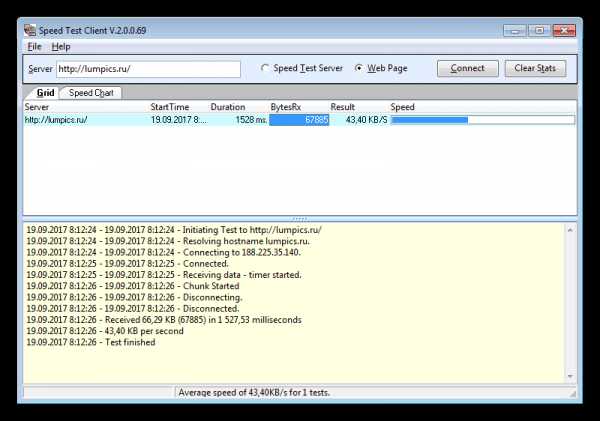The height and width of the screenshot is (421, 600).
Task: Minimize the Speed Test Client window
Action: [515, 30]
